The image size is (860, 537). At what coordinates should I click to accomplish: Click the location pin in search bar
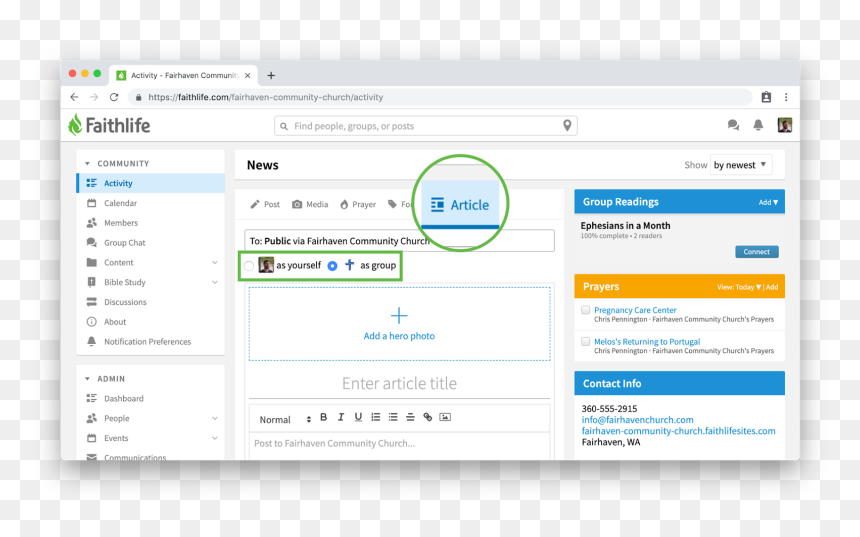point(567,126)
